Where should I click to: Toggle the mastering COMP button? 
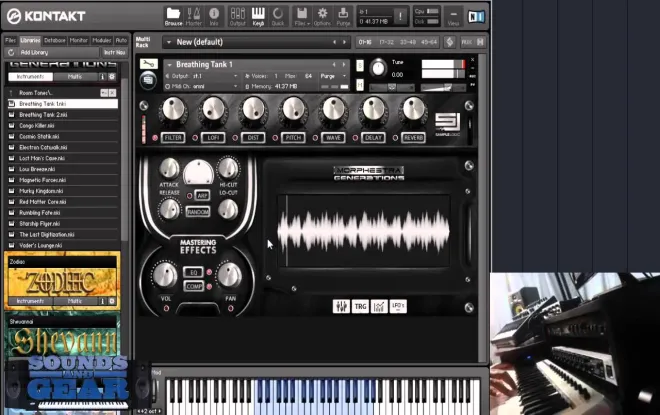click(x=194, y=286)
